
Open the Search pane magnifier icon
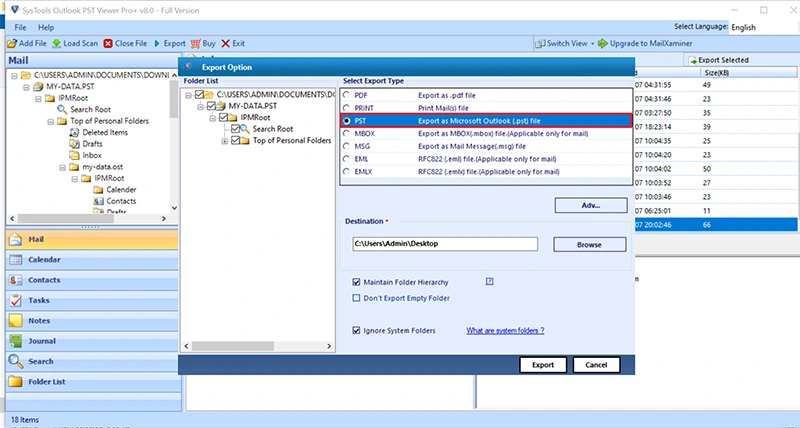click(x=15, y=361)
